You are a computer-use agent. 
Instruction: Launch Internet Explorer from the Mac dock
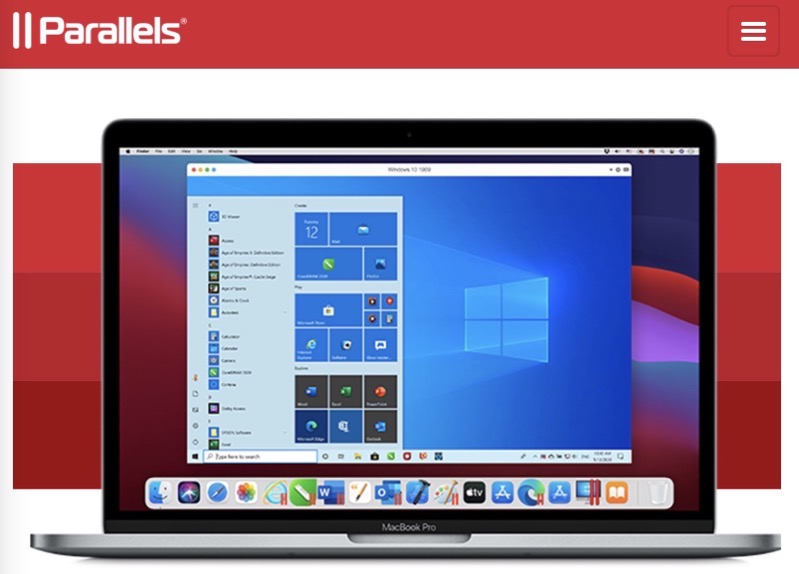275,493
